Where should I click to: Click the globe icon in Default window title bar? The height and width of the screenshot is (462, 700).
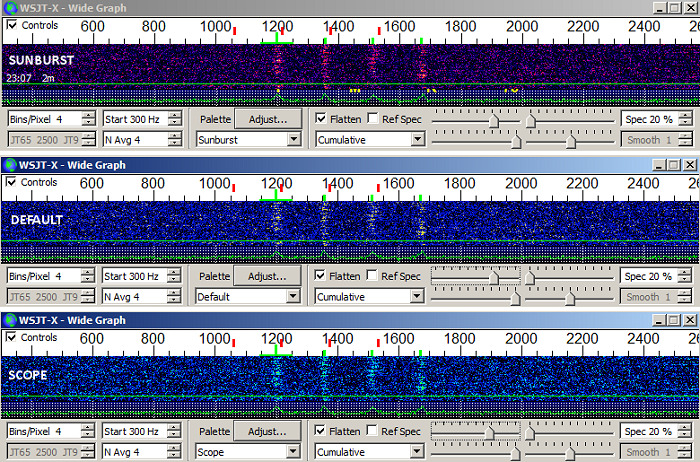pos(9,165)
